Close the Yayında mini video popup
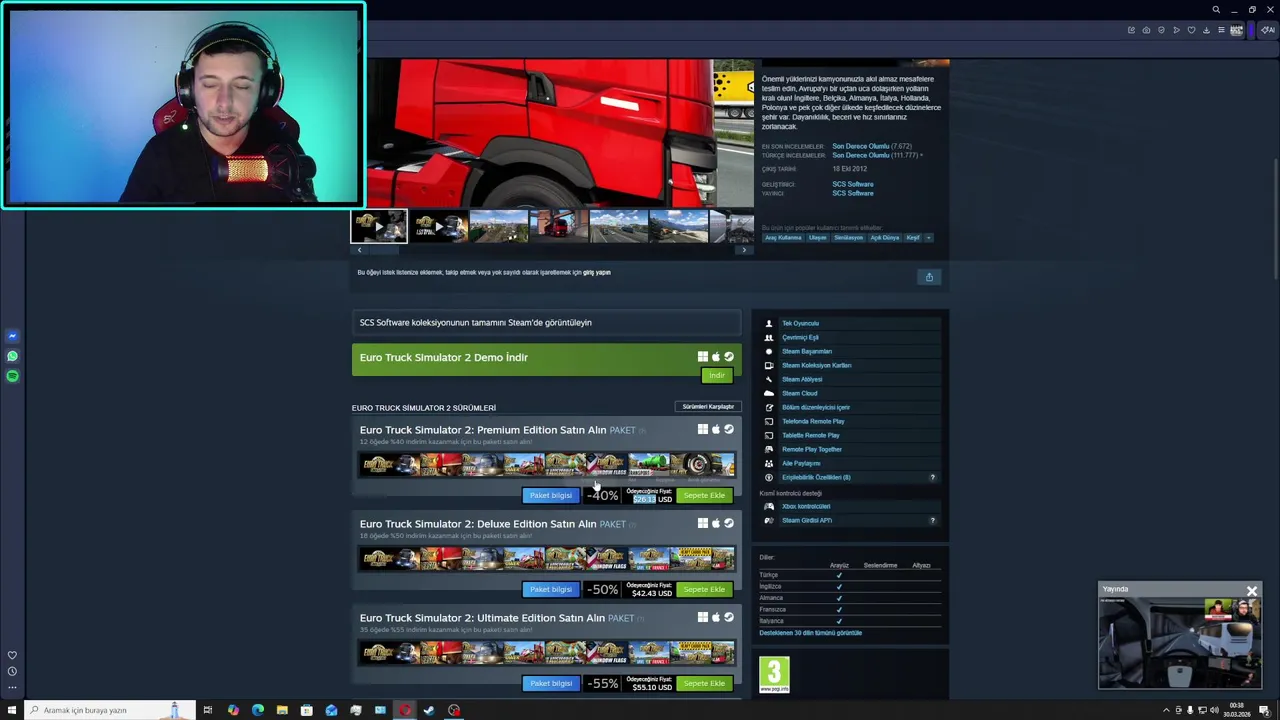Viewport: 1280px width, 720px height. click(1251, 591)
